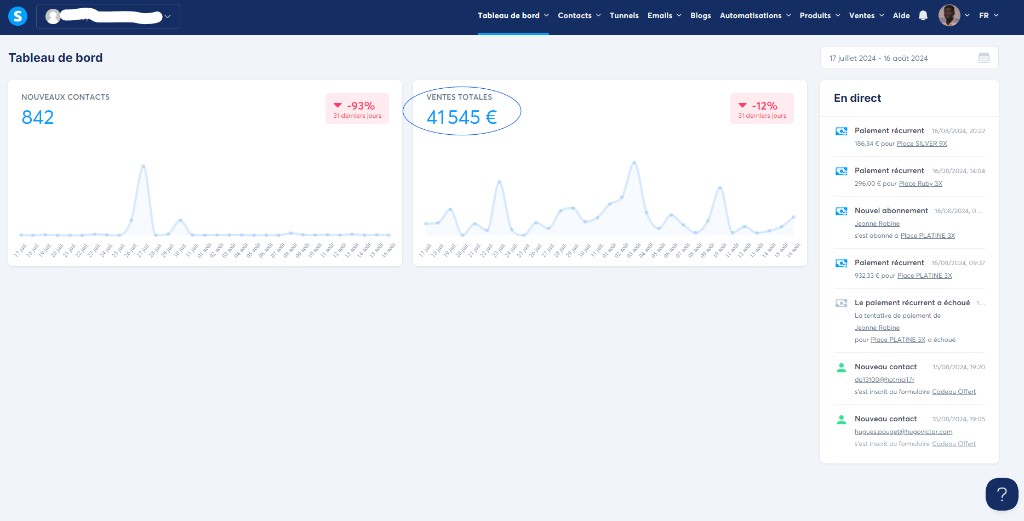This screenshot has width=1024, height=521.
Task: Open Cadeau Offert link in 19:20 entry
Action: click(954, 392)
